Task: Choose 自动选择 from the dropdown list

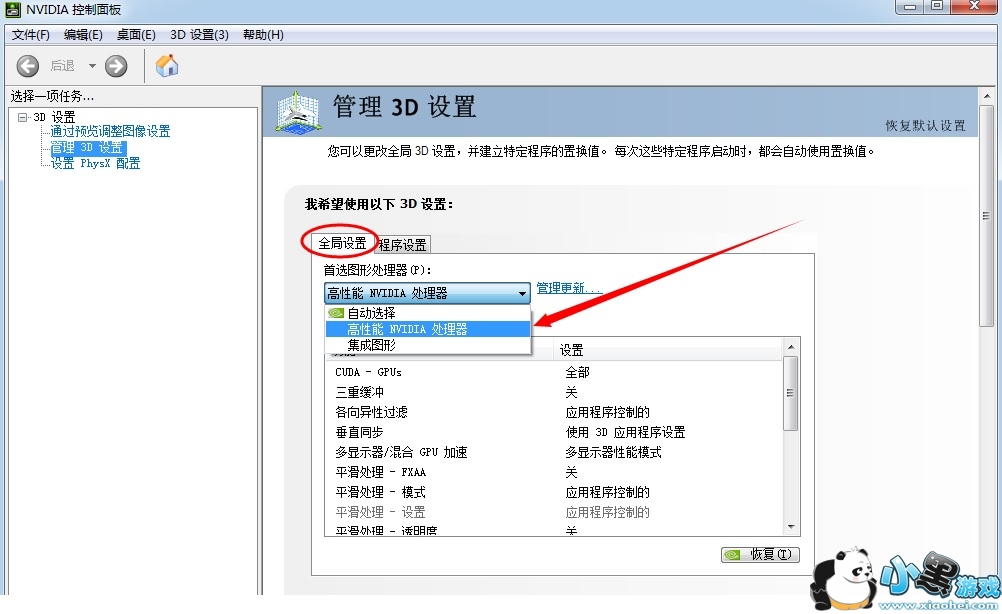Action: (428, 313)
